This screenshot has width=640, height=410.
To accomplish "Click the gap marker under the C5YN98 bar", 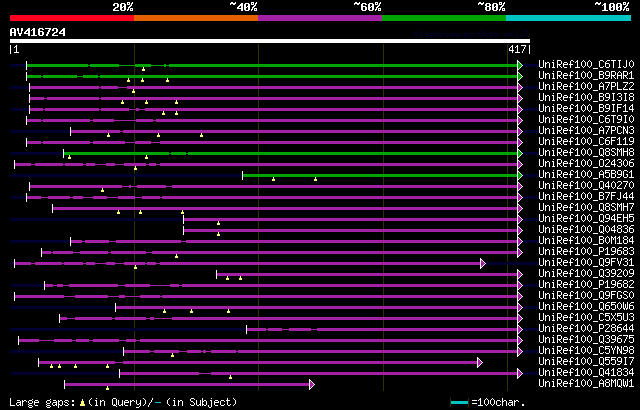I will click(172, 356).
